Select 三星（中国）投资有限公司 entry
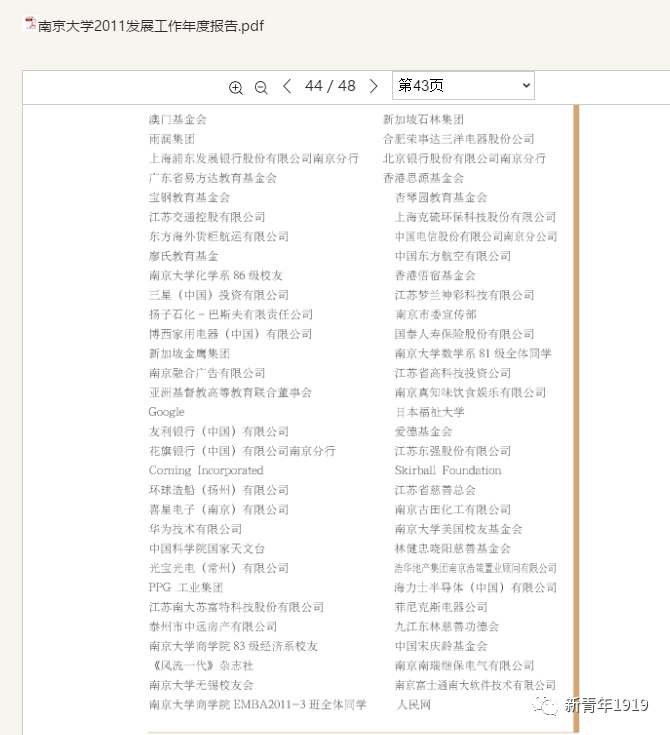The height and width of the screenshot is (735, 670). coord(218,295)
